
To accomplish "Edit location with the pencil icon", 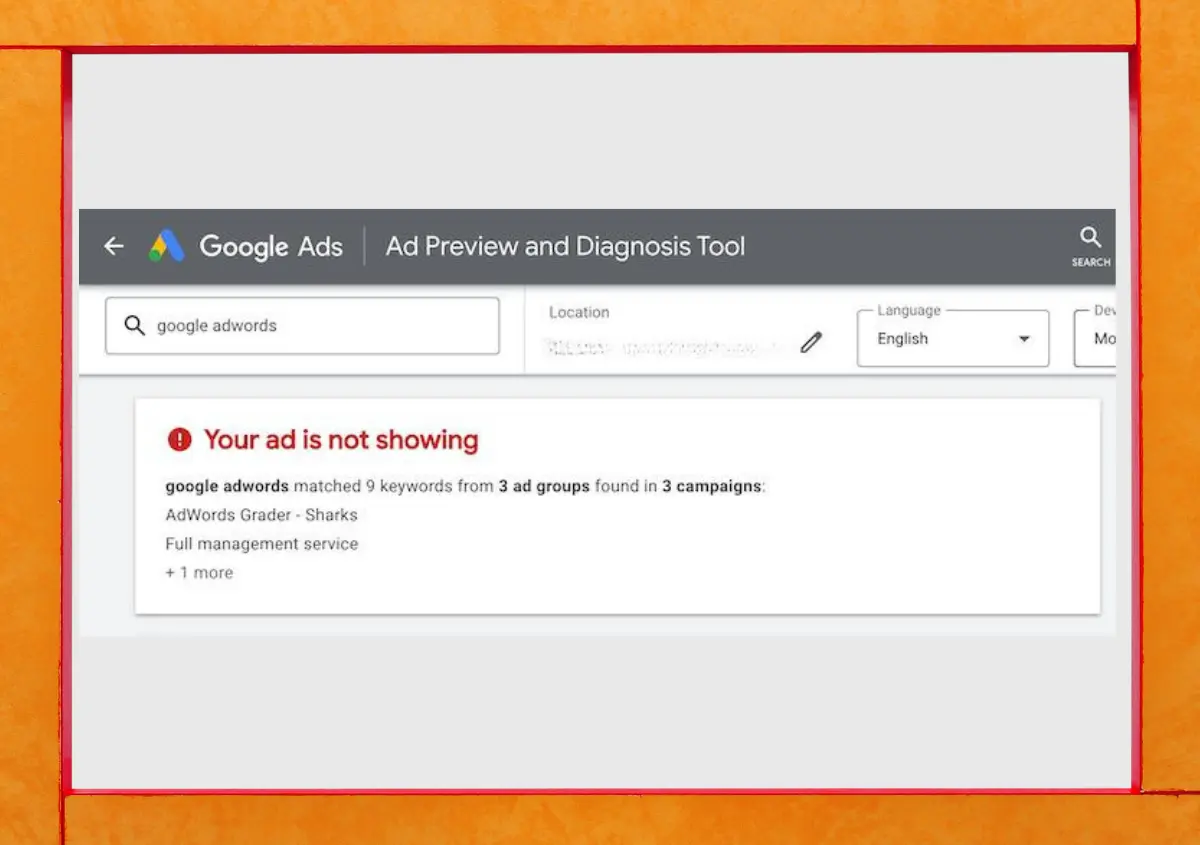I will tap(811, 343).
